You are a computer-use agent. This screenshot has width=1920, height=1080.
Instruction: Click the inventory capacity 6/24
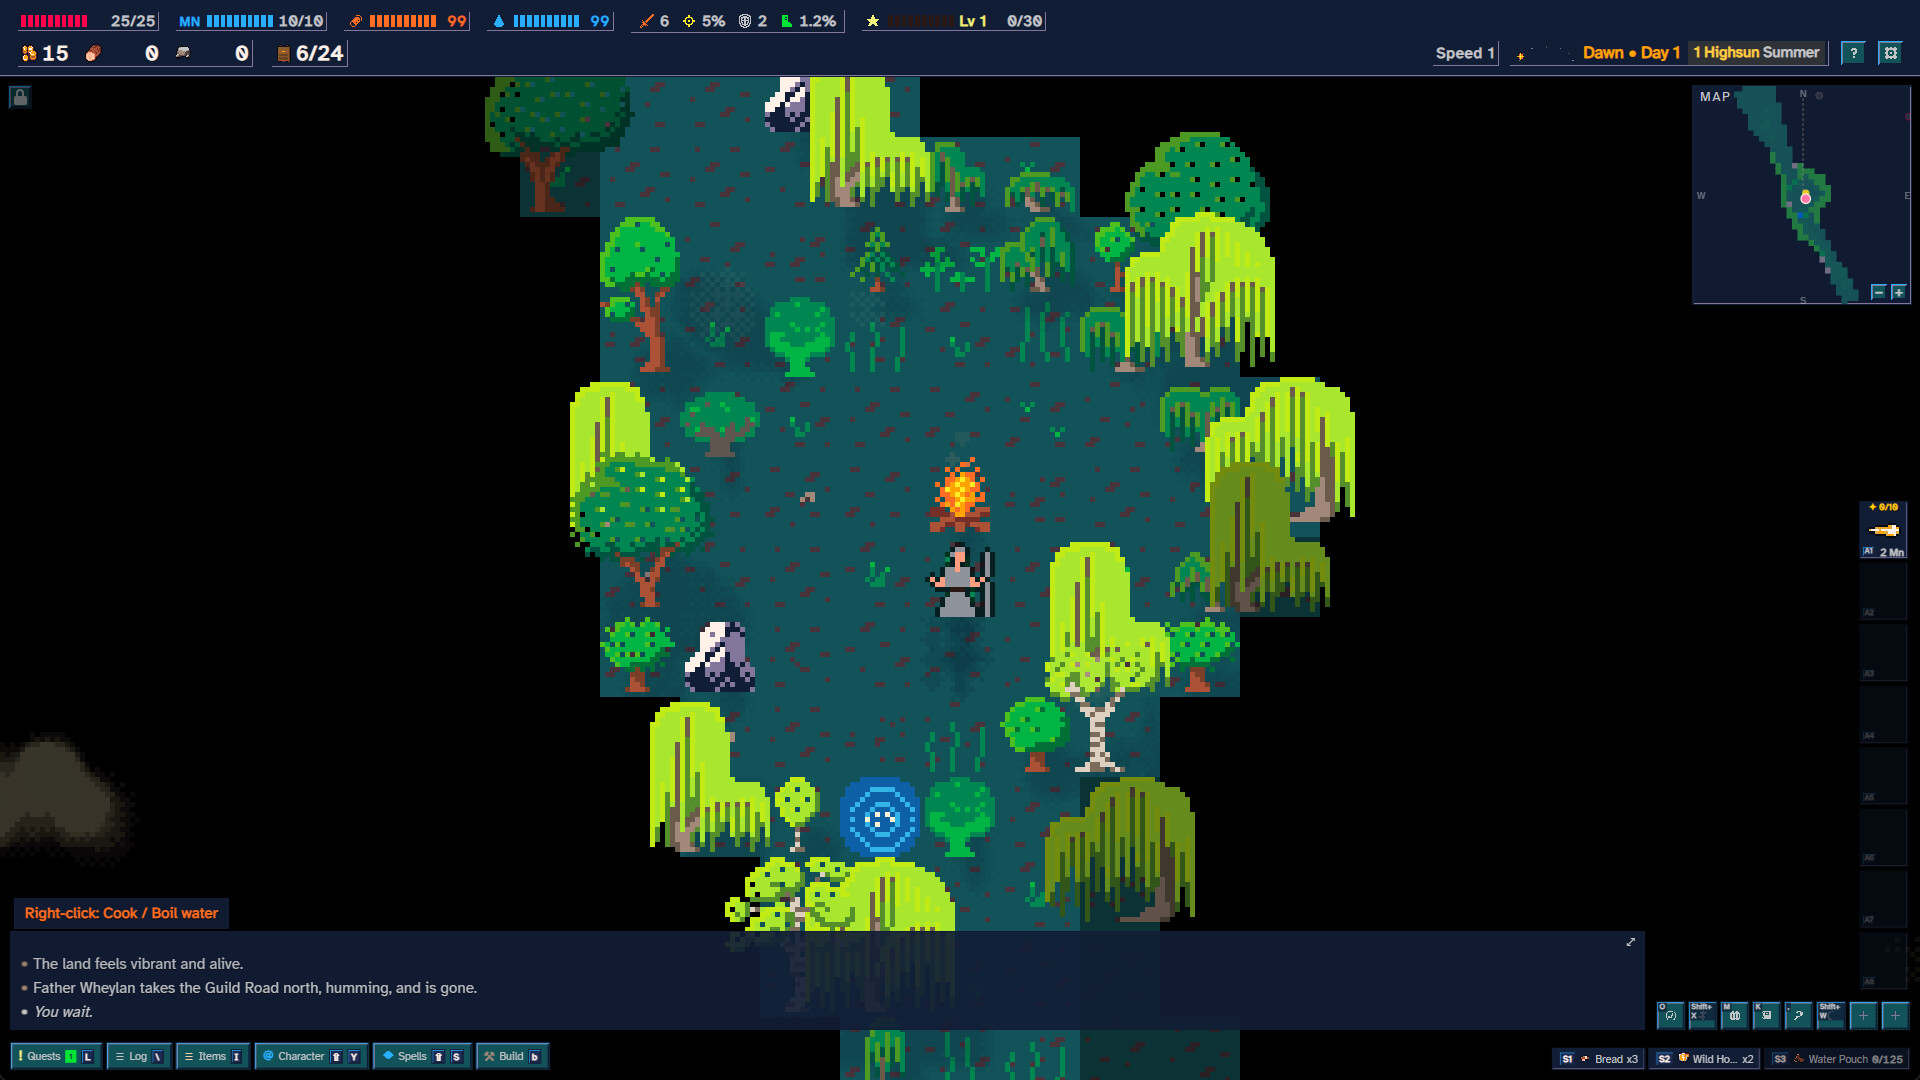point(311,53)
